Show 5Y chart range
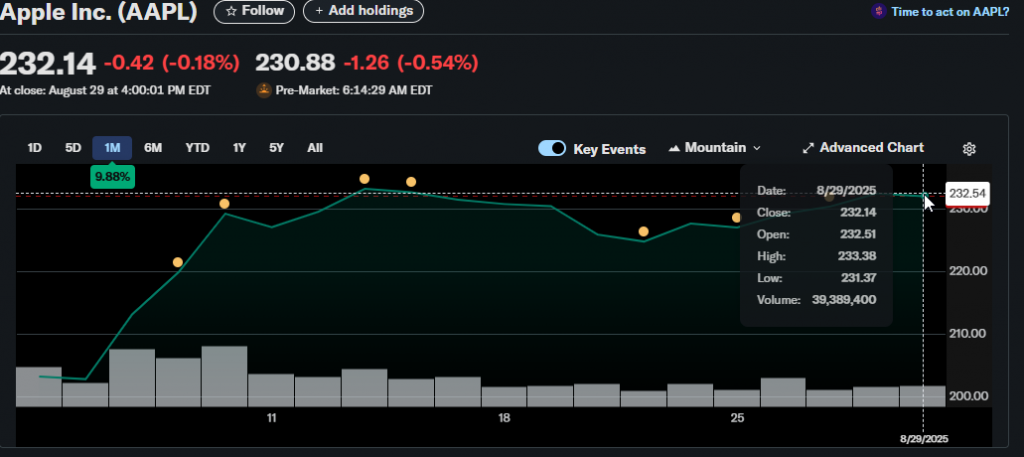 pyautogui.click(x=277, y=148)
